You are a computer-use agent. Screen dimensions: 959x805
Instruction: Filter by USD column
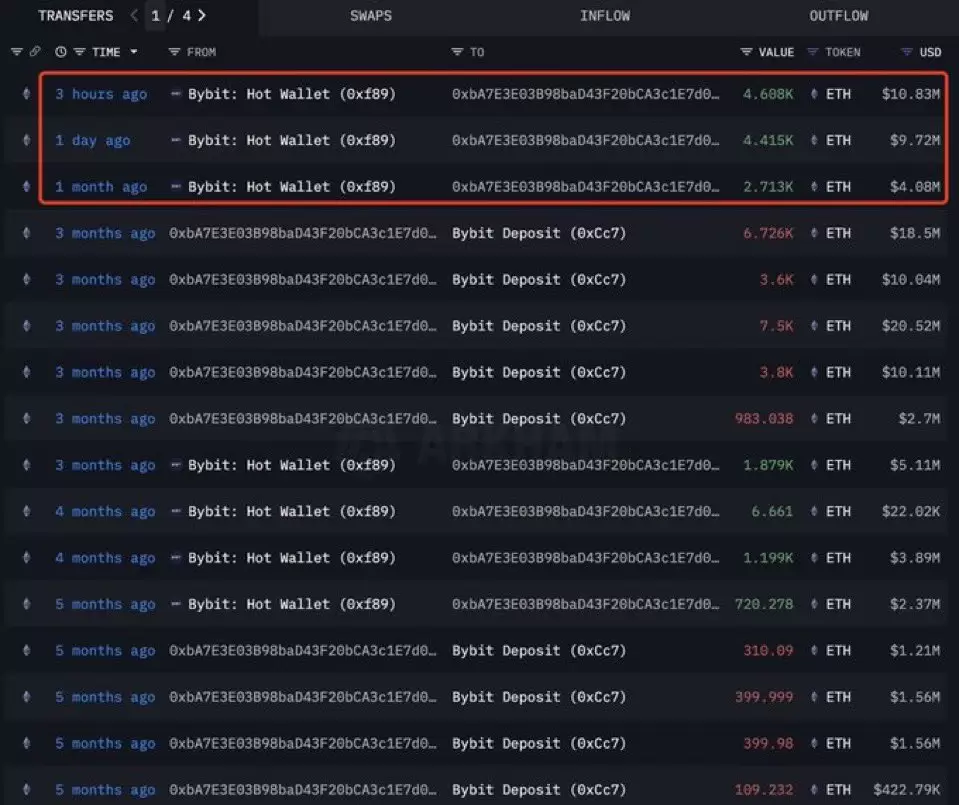(x=907, y=52)
